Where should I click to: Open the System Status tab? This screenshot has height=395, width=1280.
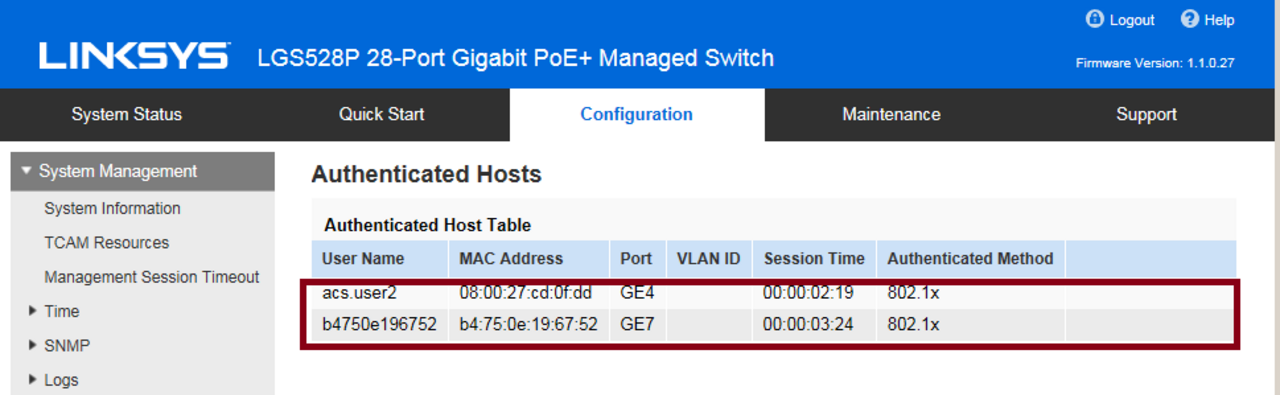[127, 114]
